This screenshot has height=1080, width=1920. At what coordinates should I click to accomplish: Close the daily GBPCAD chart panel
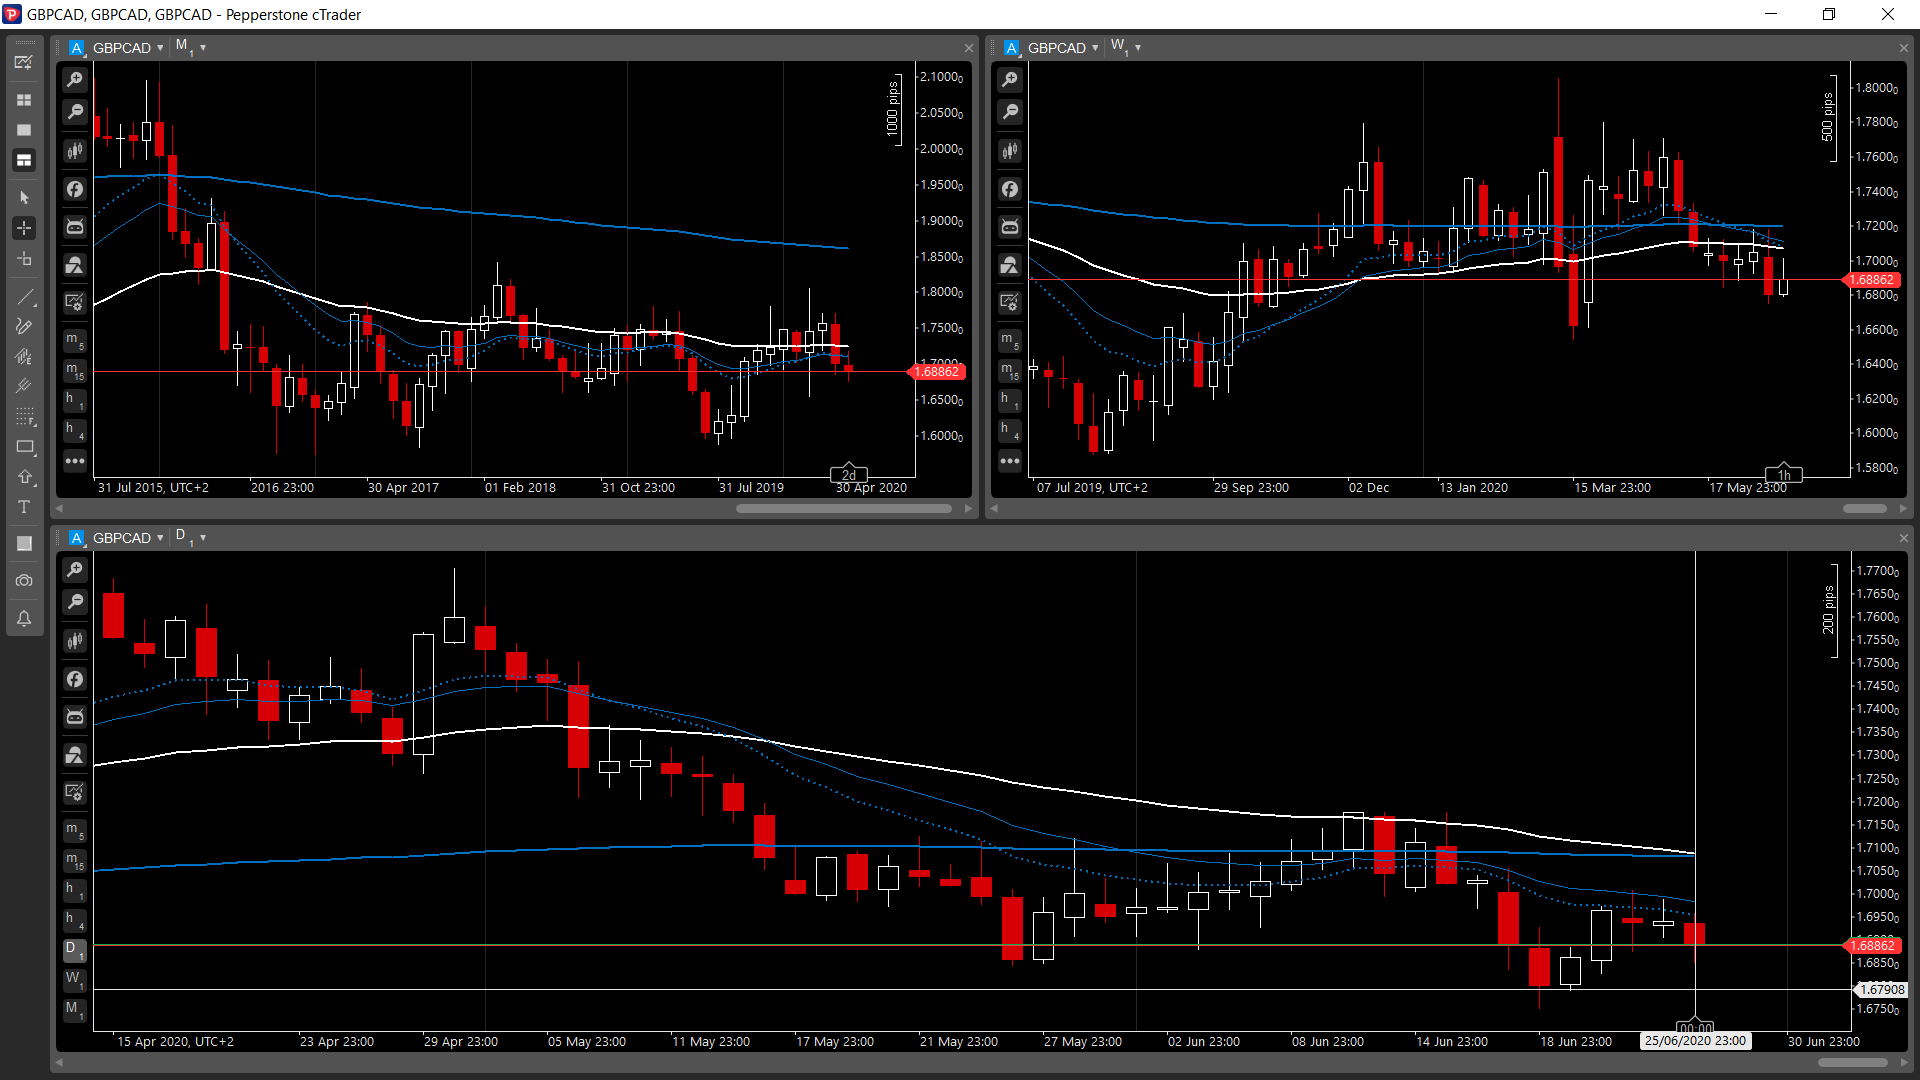[1903, 538]
